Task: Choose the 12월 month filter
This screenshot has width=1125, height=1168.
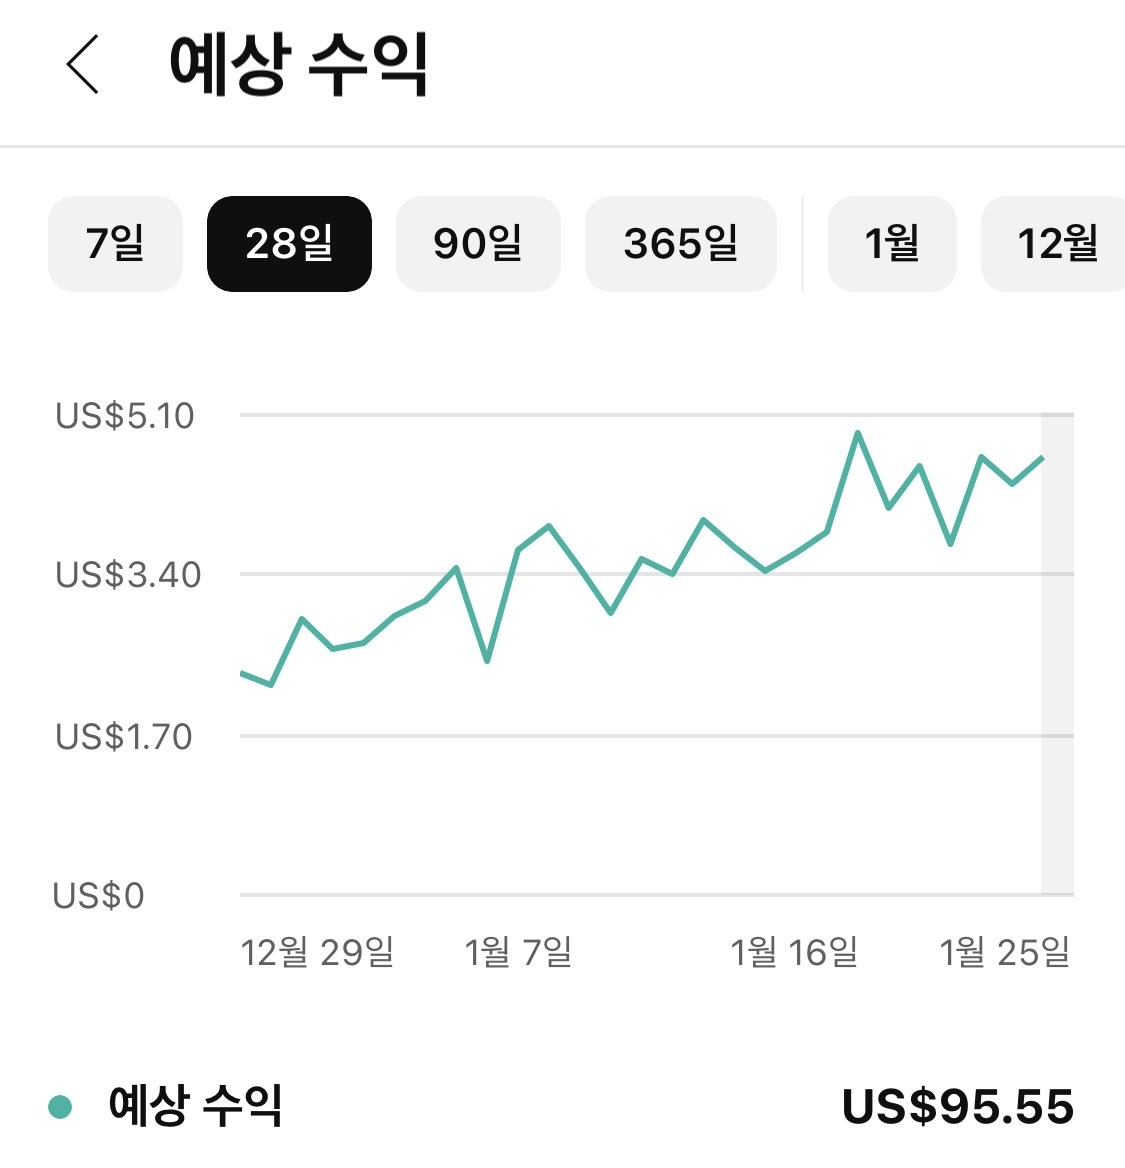Action: click(x=1053, y=244)
